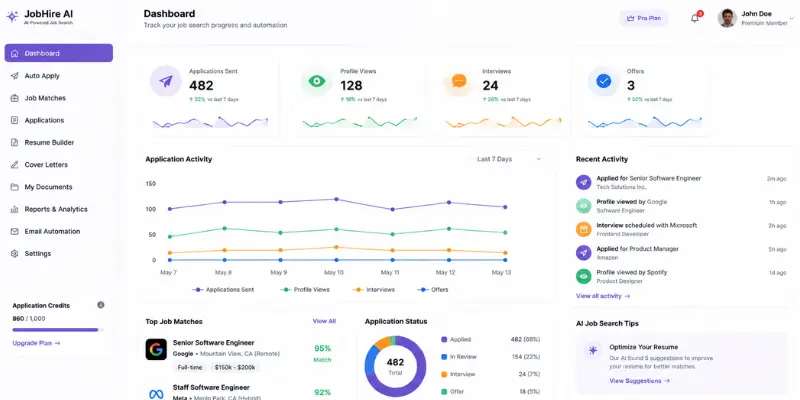
Task: Click the Interview scheduled with Microsoft entry
Action: pyautogui.click(x=681, y=229)
